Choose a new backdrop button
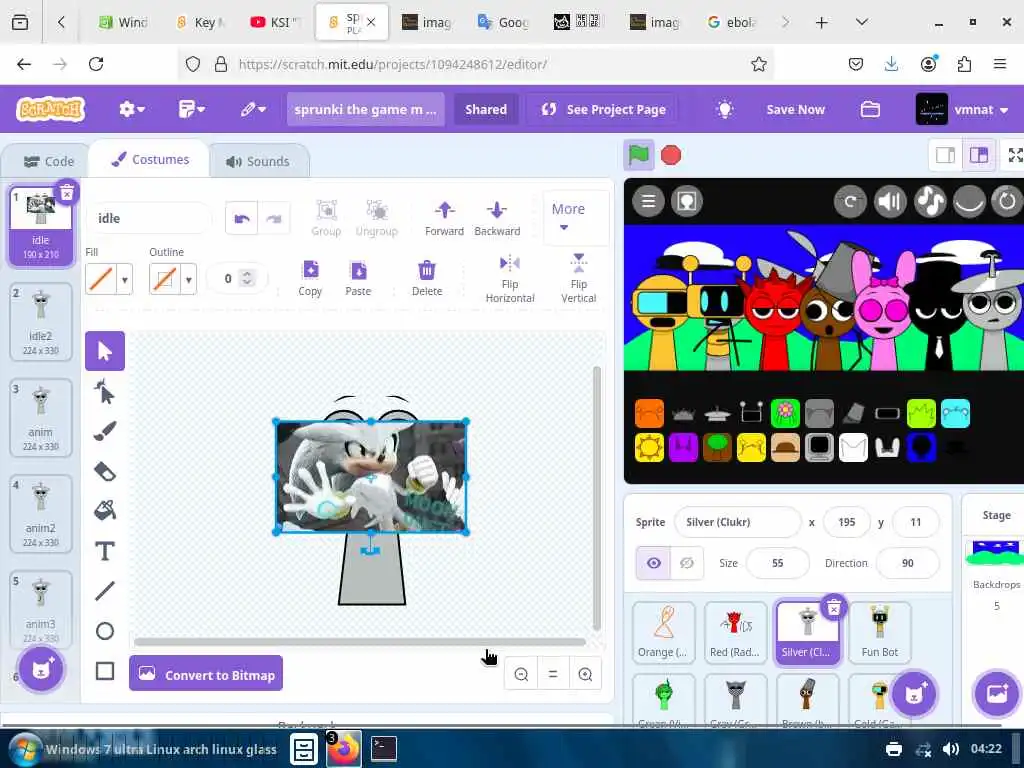 click(997, 694)
